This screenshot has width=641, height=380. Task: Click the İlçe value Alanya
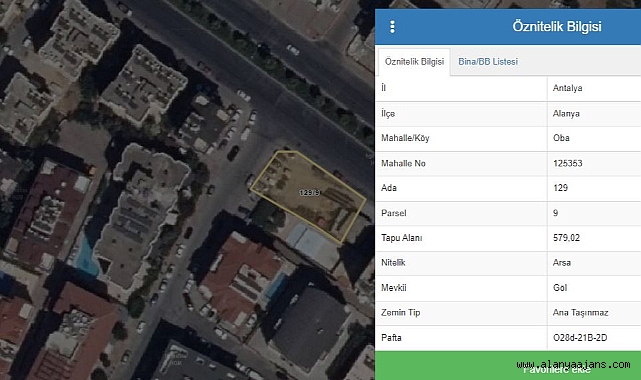(x=566, y=114)
